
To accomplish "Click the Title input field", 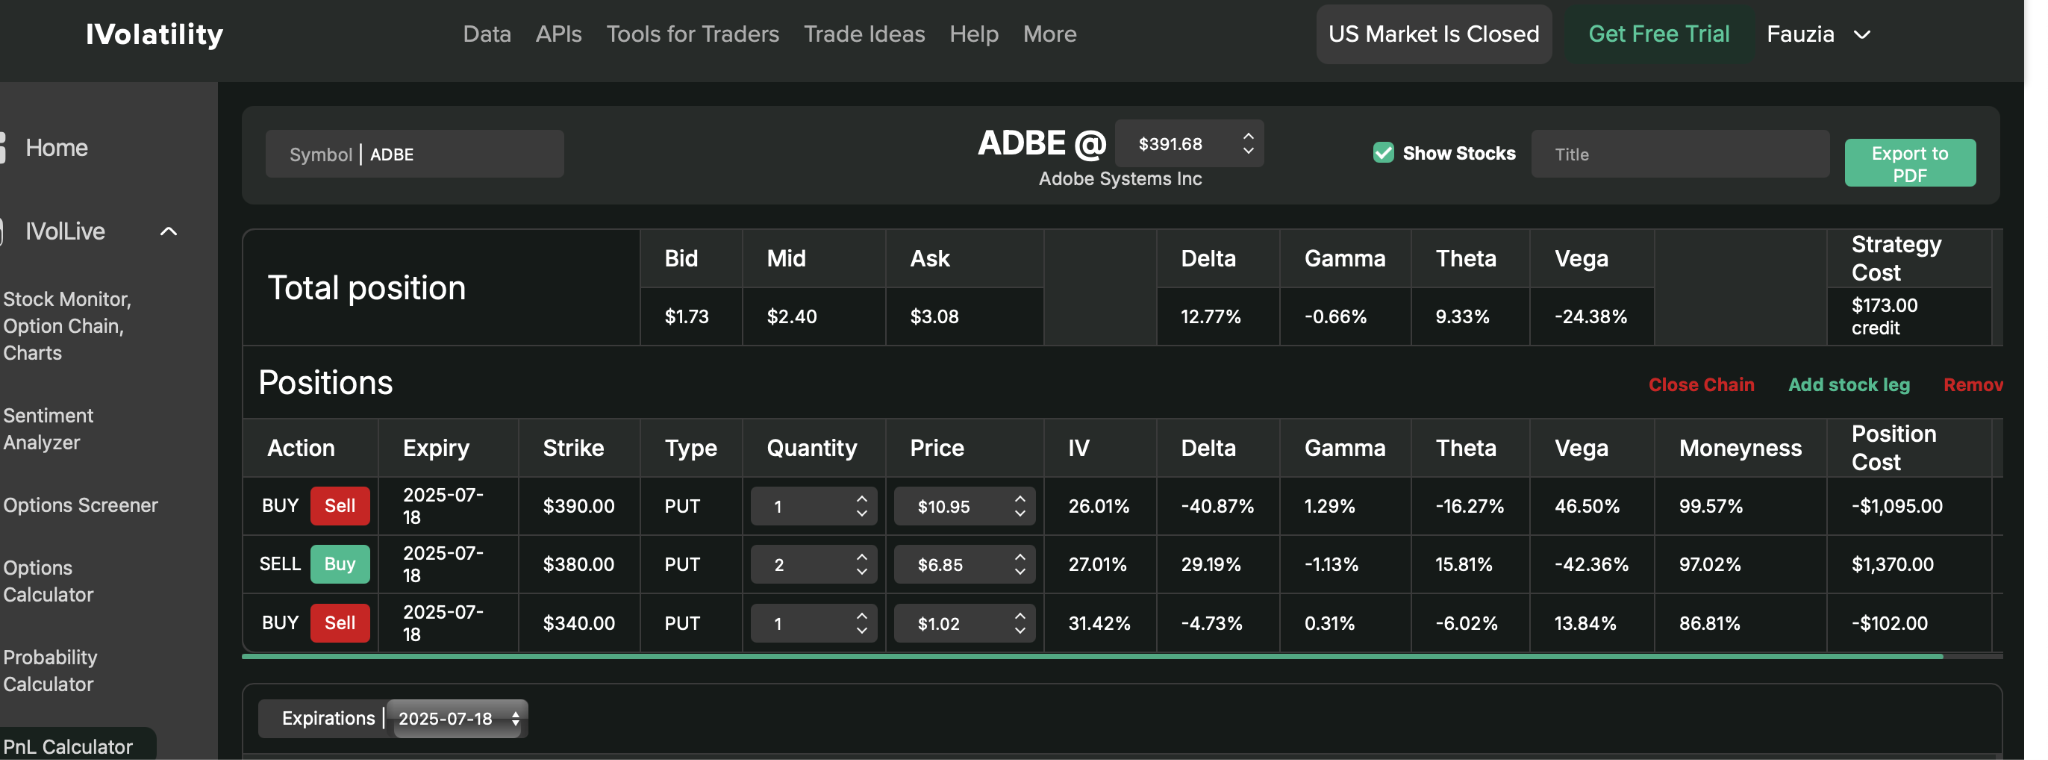I will [1680, 154].
